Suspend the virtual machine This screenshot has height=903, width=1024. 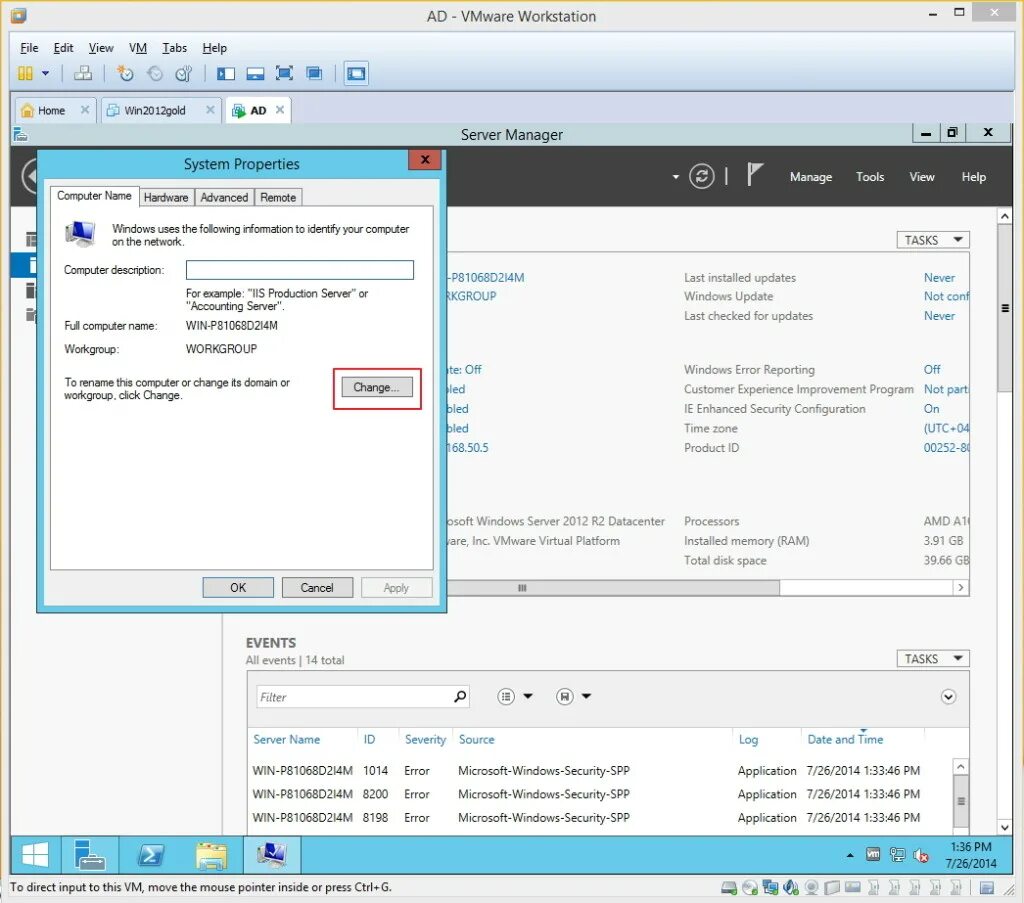pyautogui.click(x=25, y=72)
